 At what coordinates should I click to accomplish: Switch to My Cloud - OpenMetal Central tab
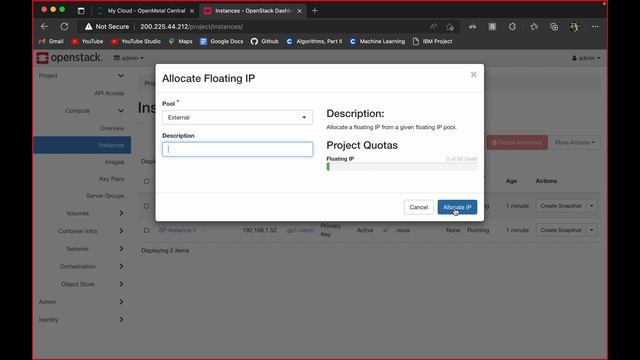pos(145,11)
